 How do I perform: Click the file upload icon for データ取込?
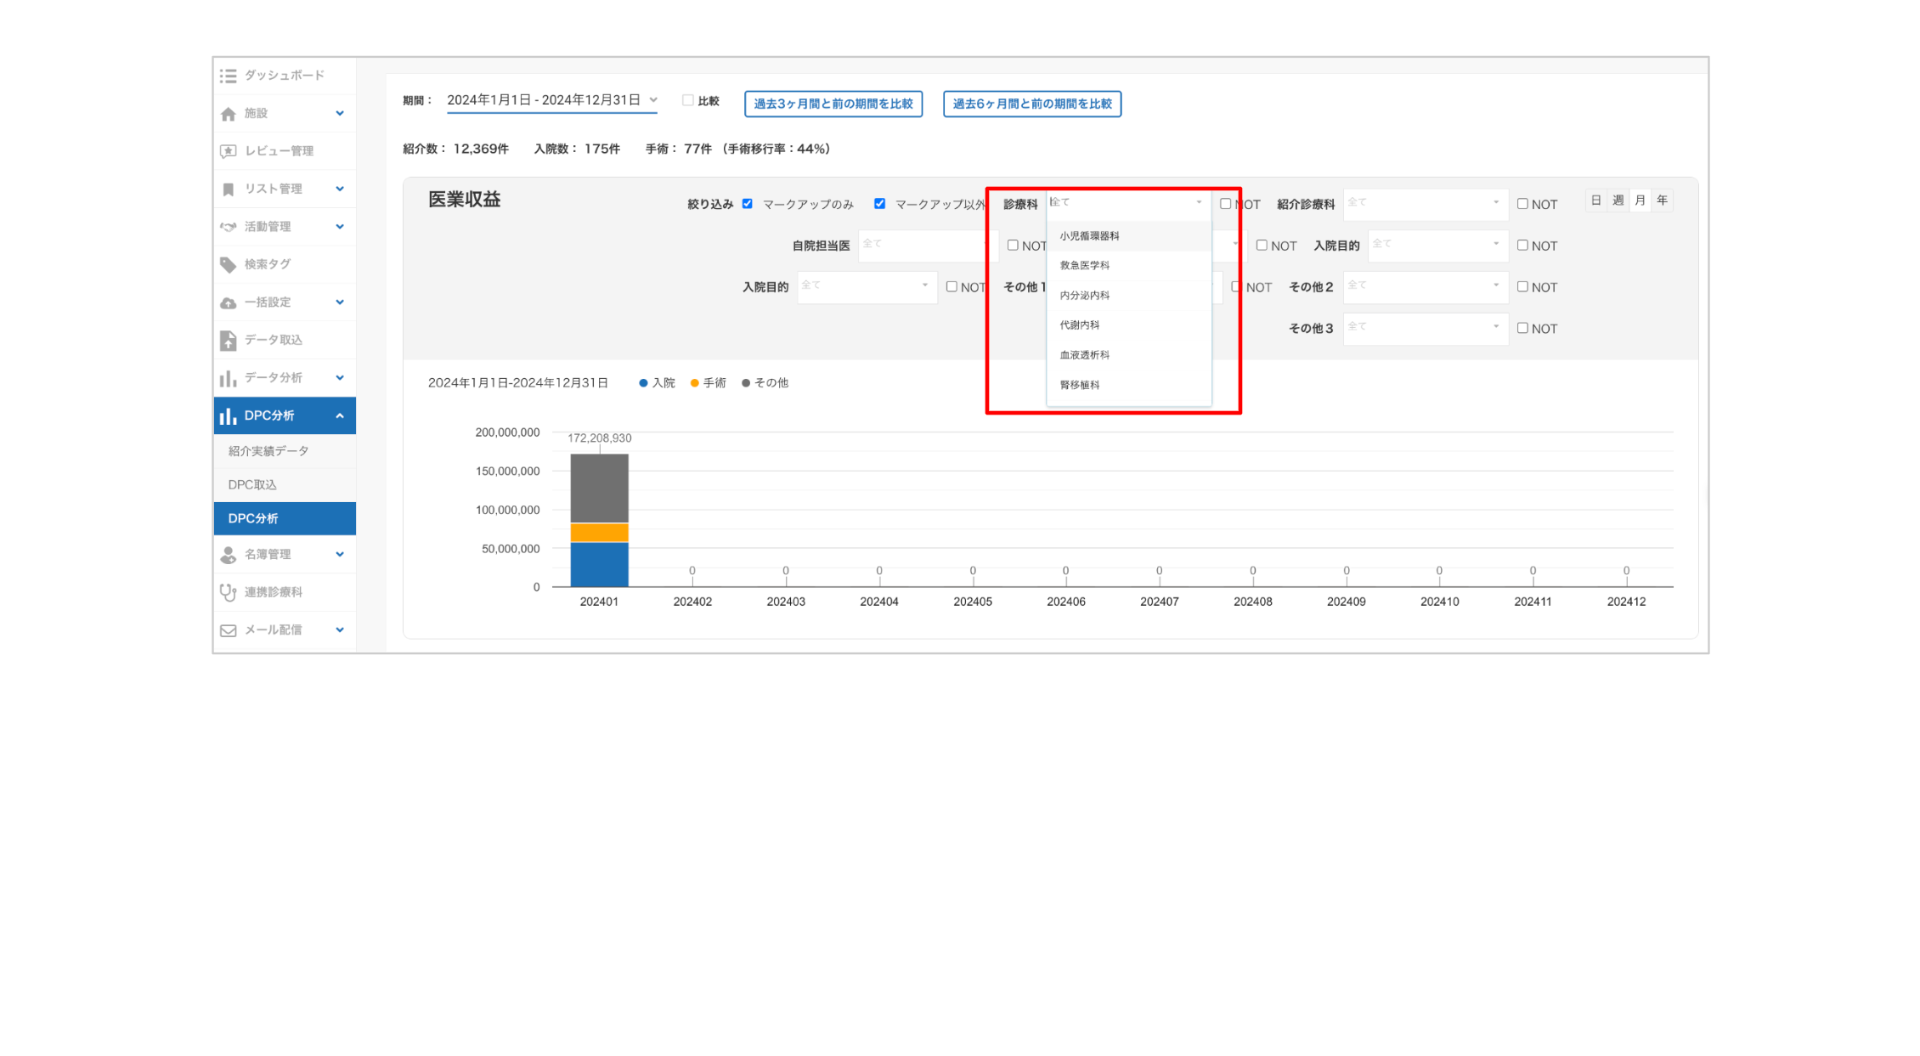click(x=228, y=341)
